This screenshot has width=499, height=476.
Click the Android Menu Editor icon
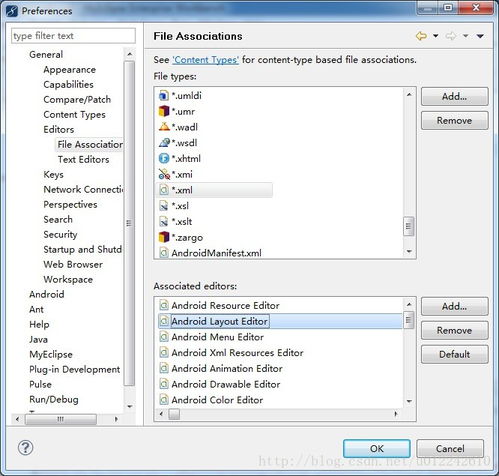[x=163, y=337]
